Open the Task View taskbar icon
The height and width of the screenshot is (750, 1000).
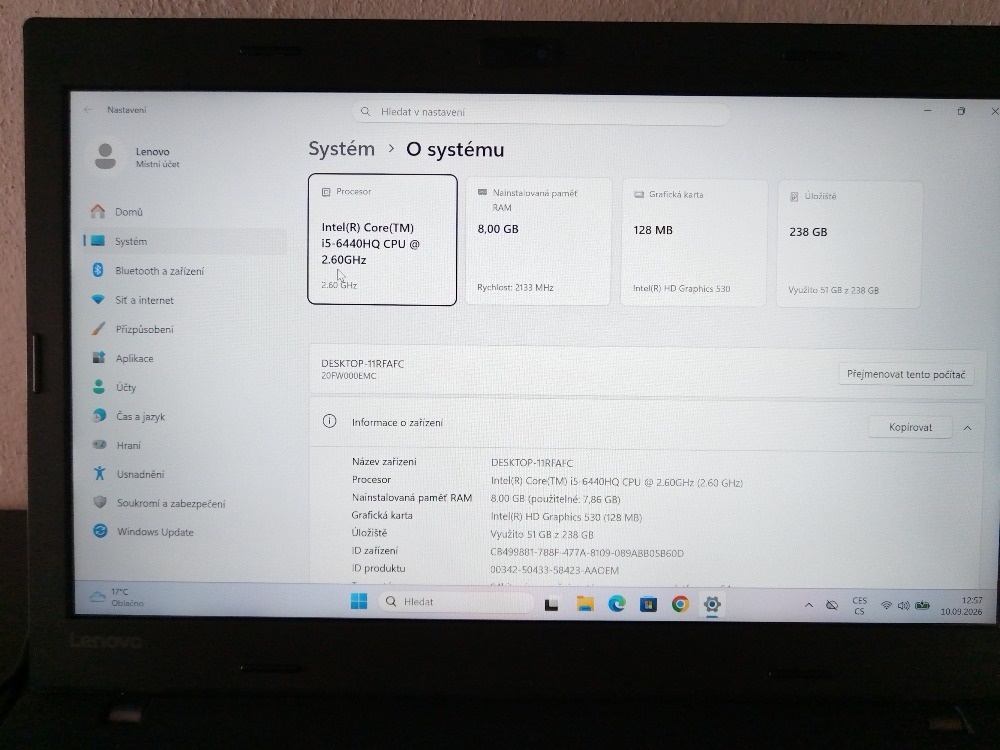coord(552,603)
